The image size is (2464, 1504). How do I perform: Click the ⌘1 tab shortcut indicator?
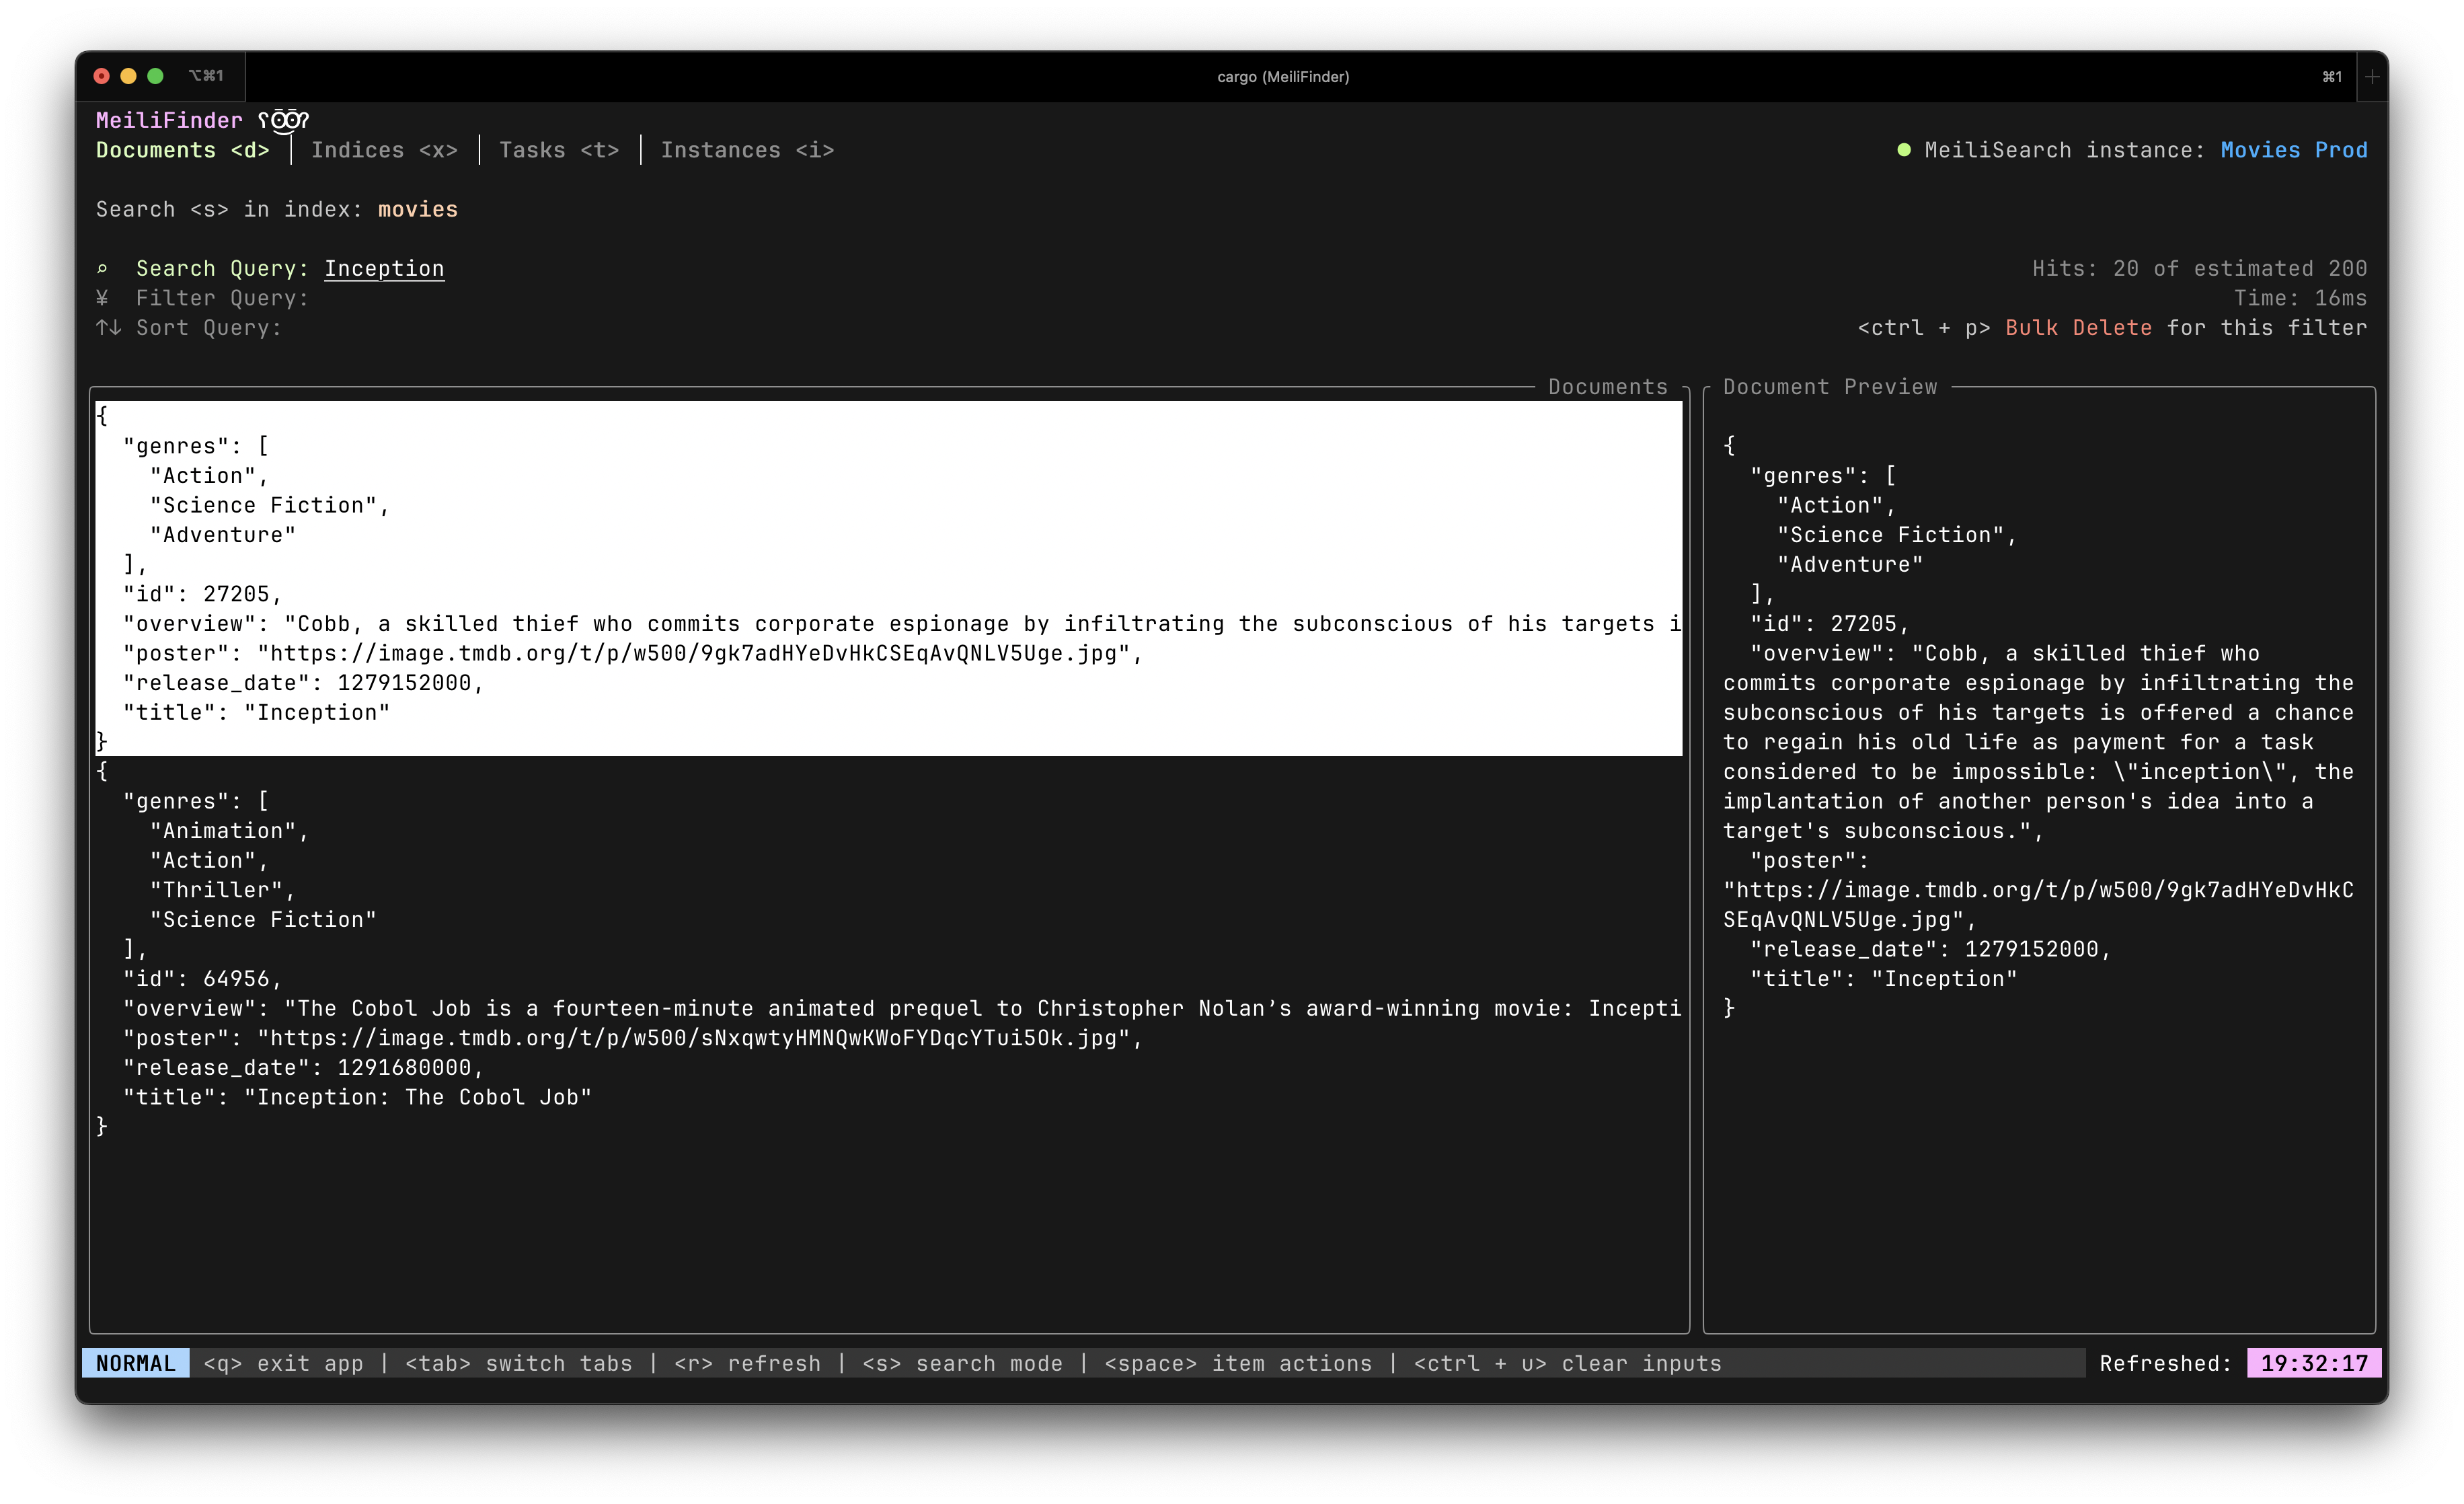2332,77
